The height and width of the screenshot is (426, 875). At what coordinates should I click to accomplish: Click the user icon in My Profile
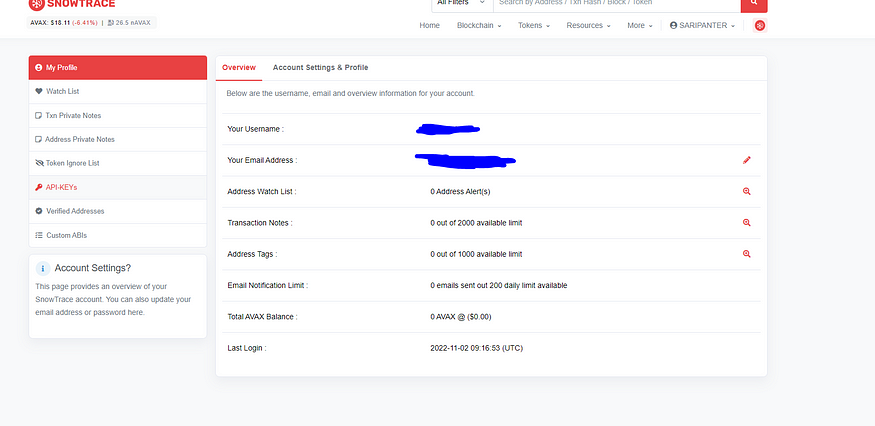coord(39,68)
